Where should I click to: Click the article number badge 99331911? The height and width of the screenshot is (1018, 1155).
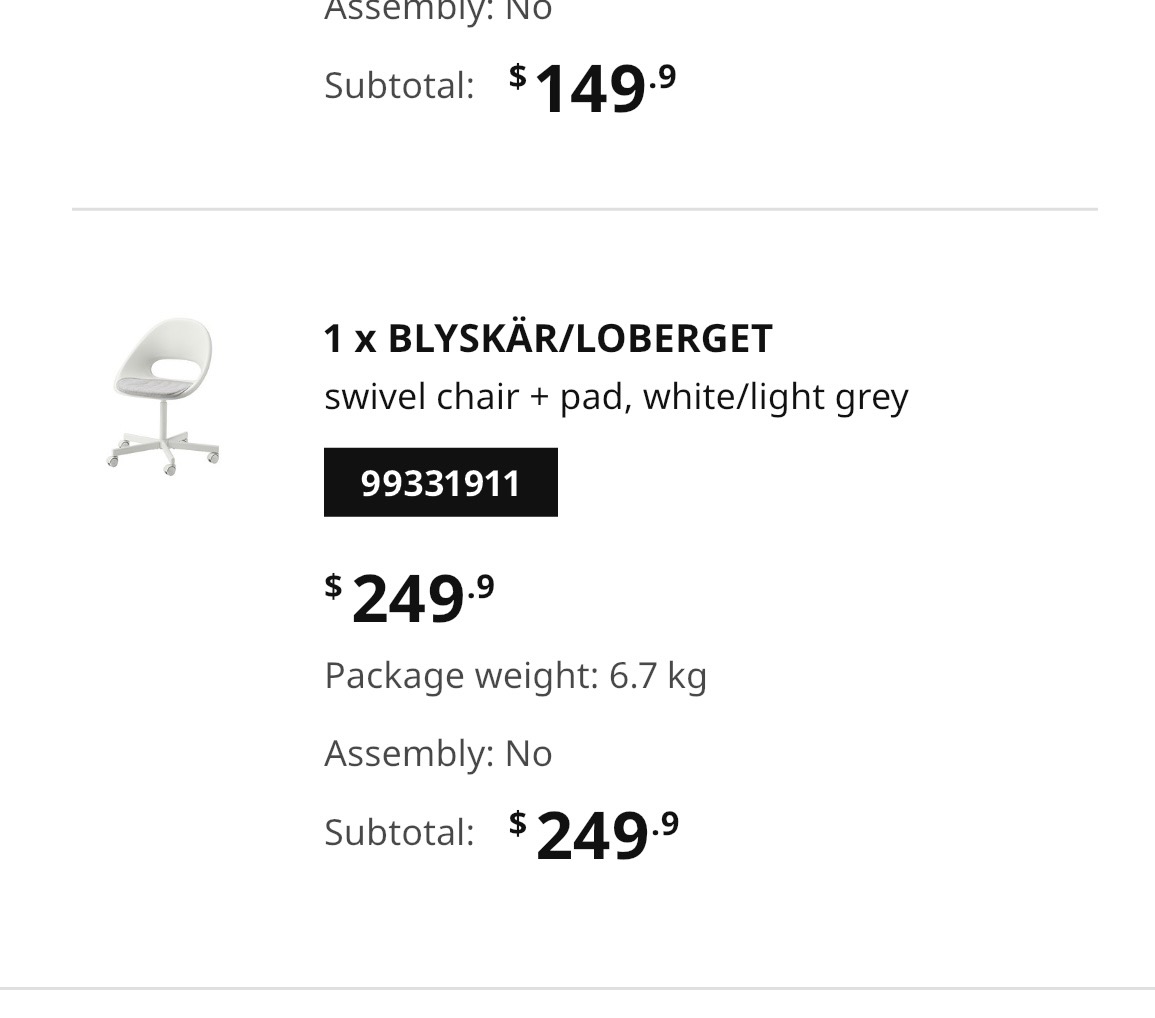pyautogui.click(x=440, y=483)
